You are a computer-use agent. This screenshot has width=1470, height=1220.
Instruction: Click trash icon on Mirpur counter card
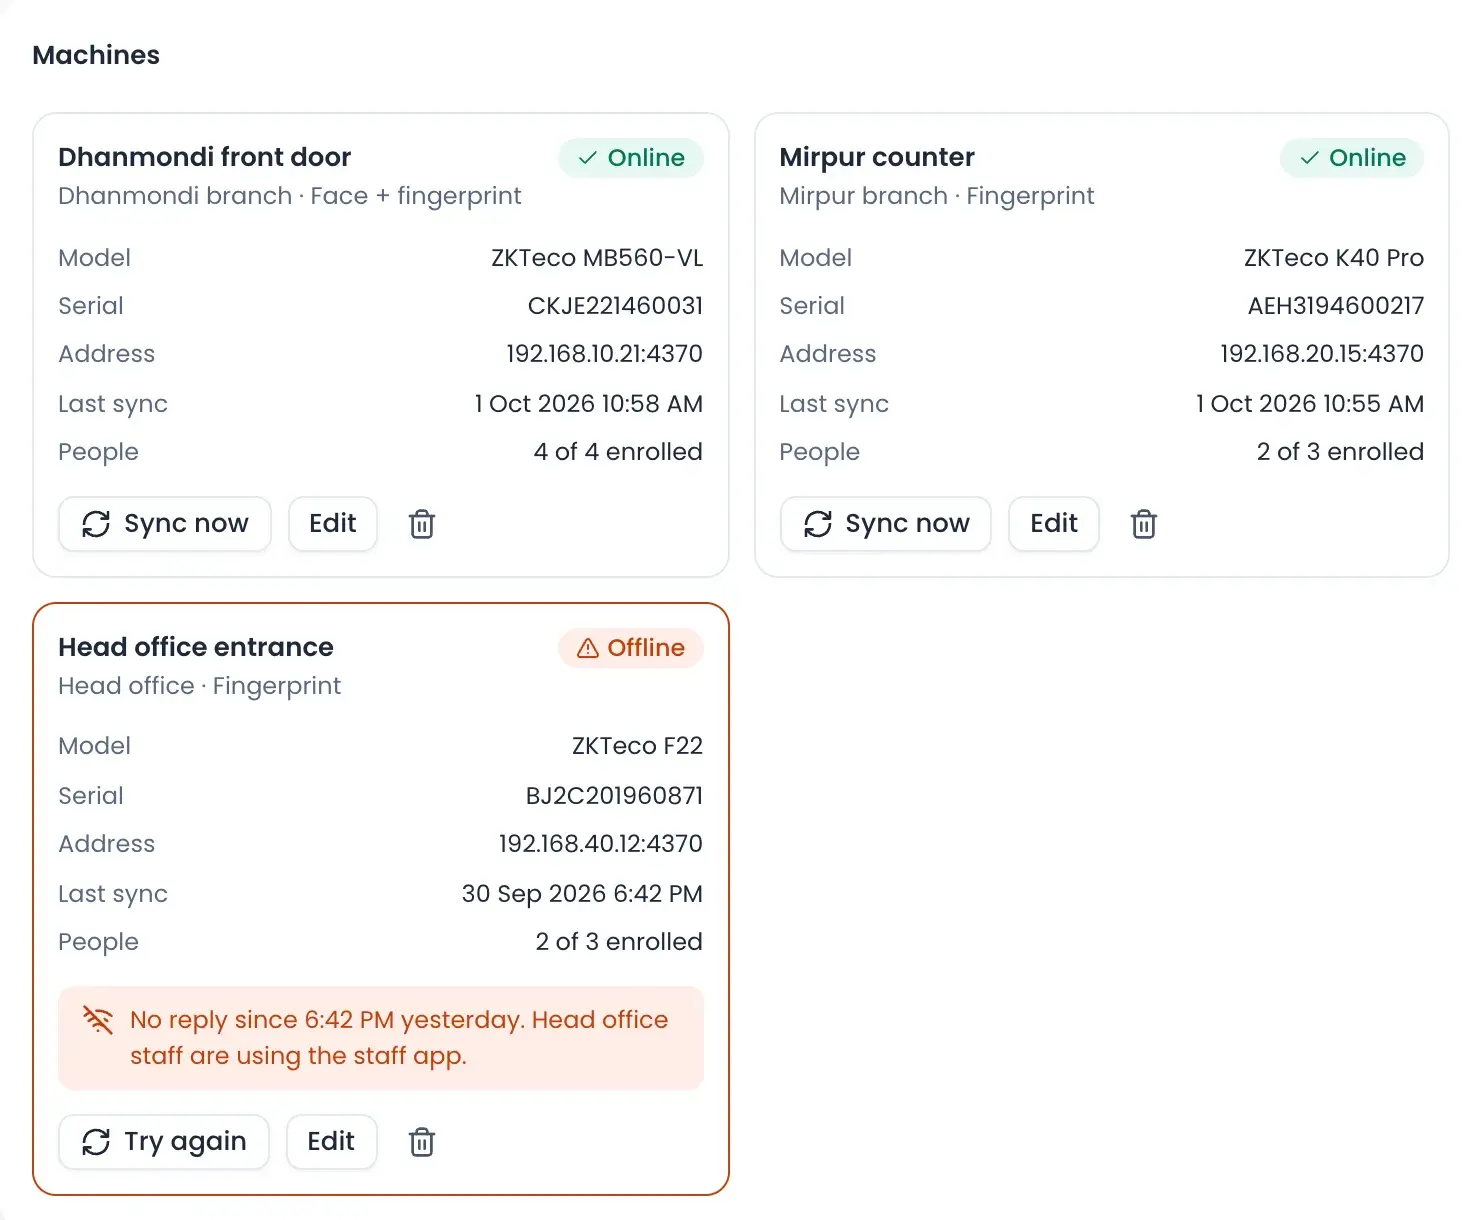click(1143, 524)
